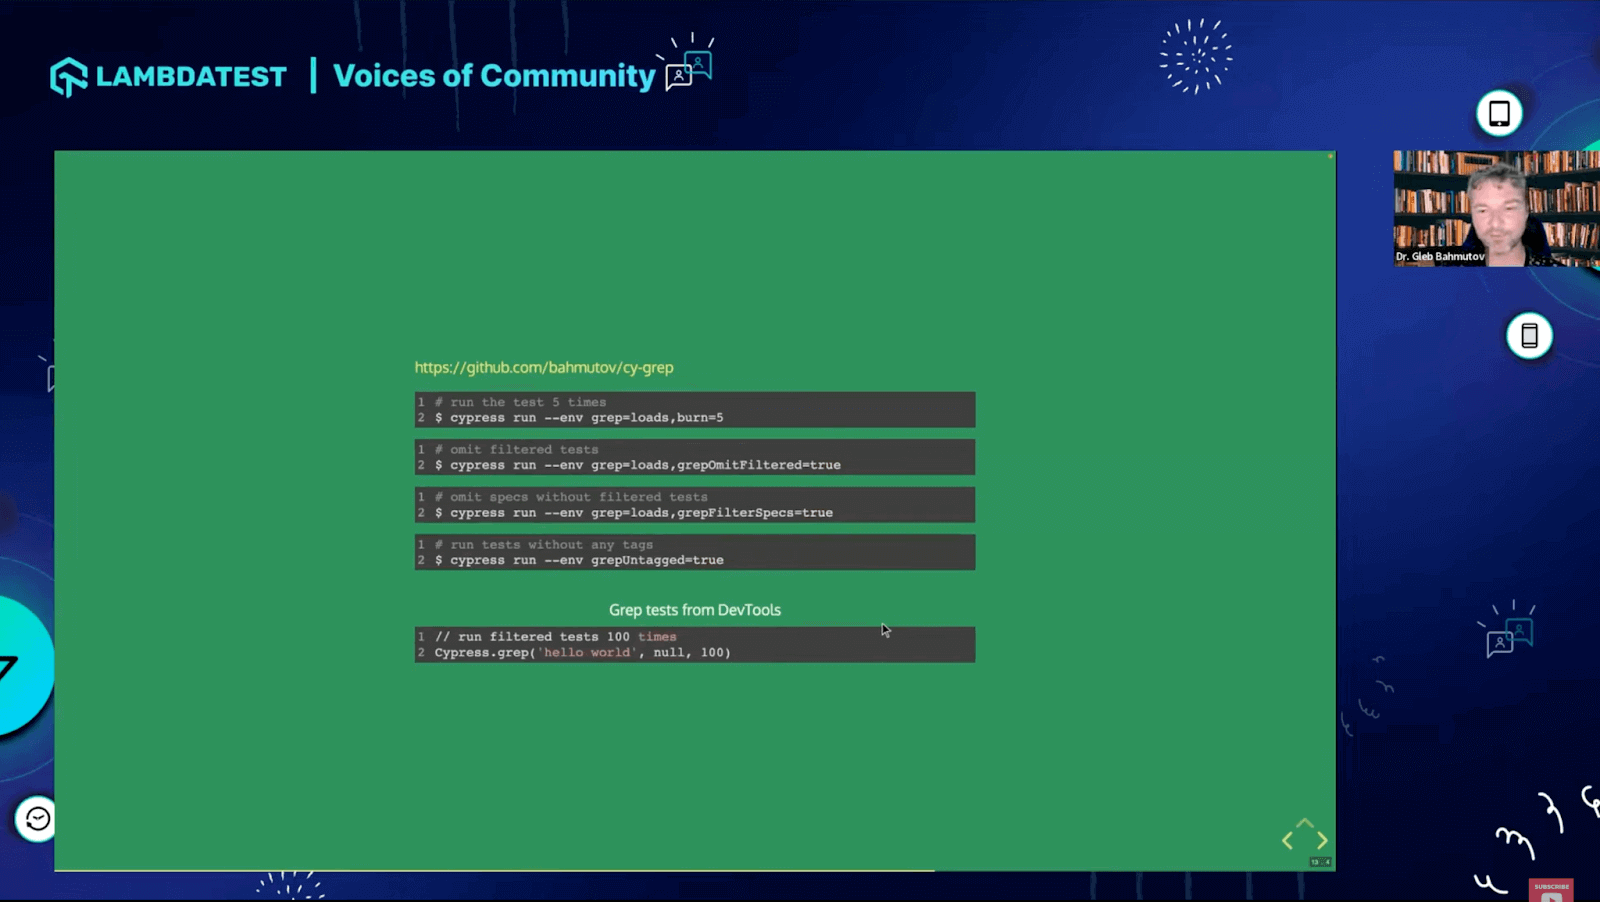Click the Cypress.grep('hello world') code line
1600x902 pixels.
[x=583, y=652]
